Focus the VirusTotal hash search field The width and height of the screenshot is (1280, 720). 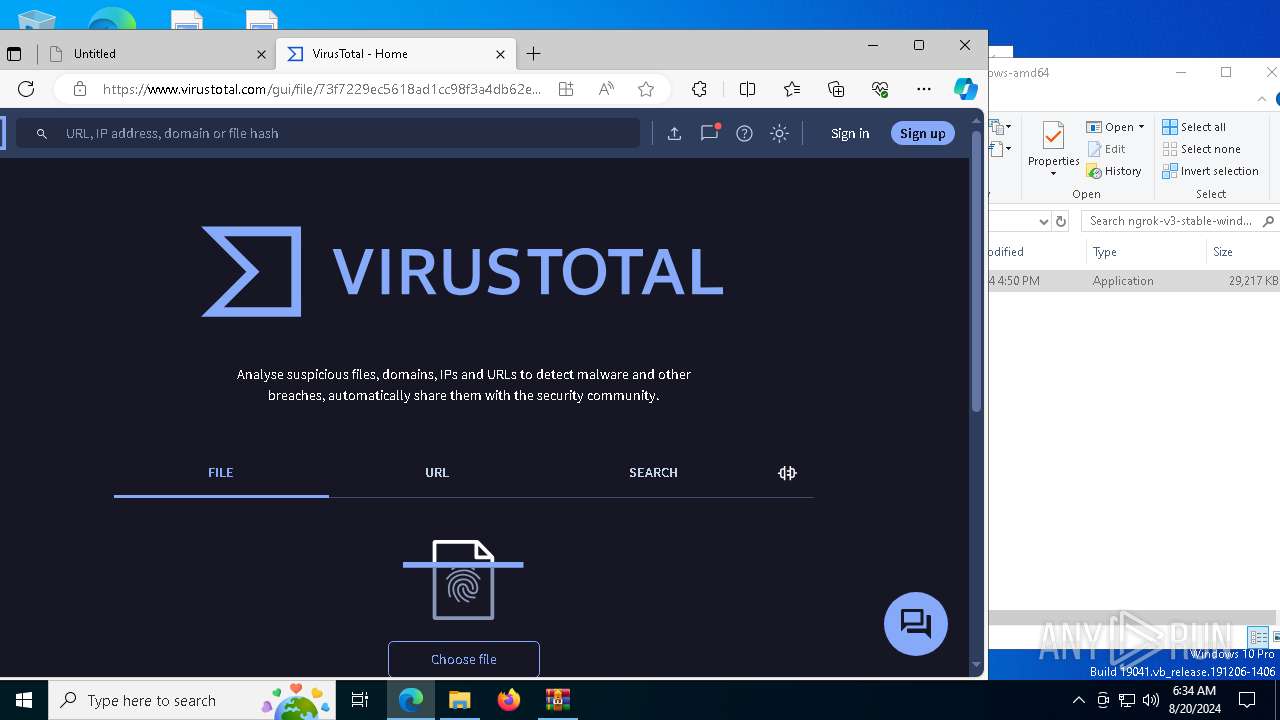[328, 133]
